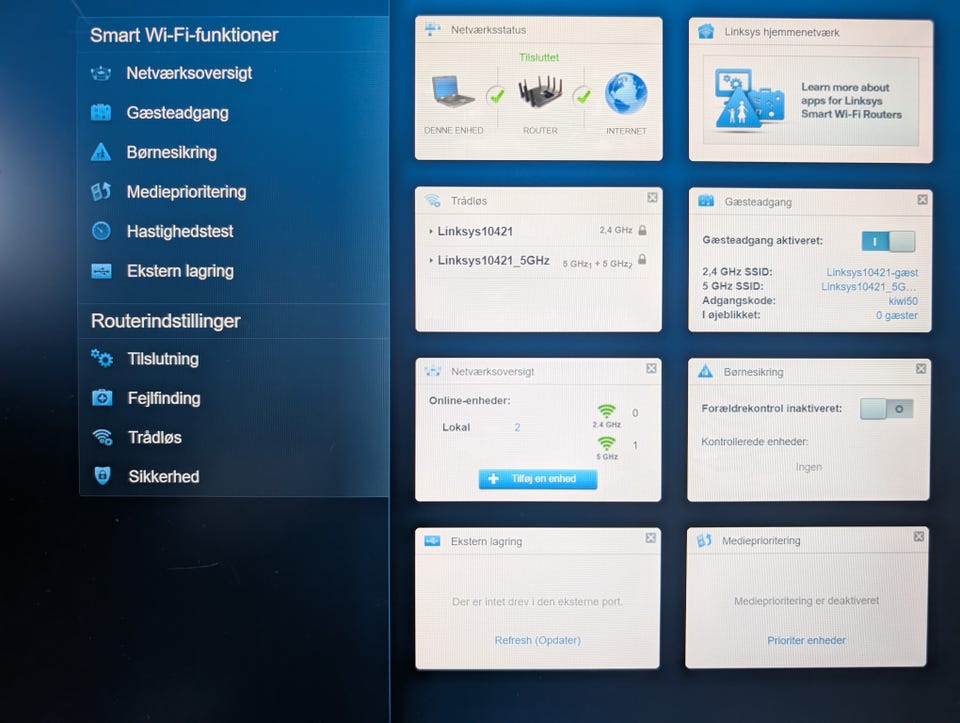Click the truncated 5 GHz guest SSID link
Screen dimensions: 960x723
(x=869, y=287)
